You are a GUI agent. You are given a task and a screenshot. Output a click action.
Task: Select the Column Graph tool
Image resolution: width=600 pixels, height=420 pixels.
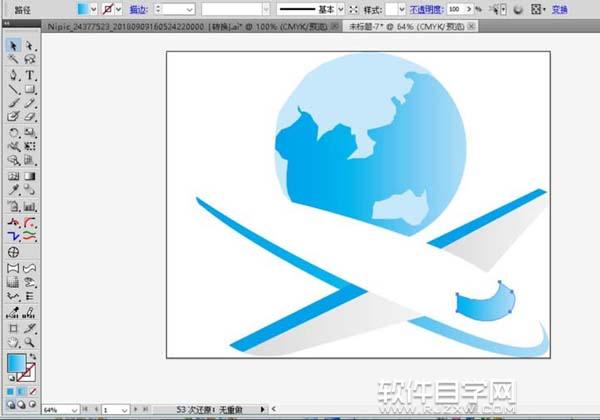click(29, 207)
